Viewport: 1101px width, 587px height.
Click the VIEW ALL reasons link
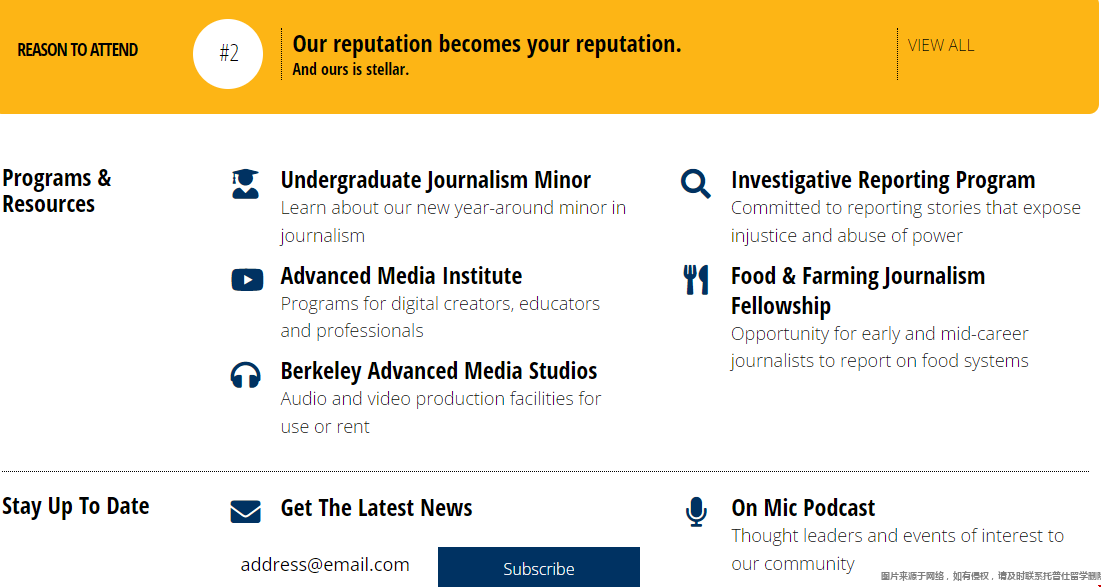[x=941, y=46]
